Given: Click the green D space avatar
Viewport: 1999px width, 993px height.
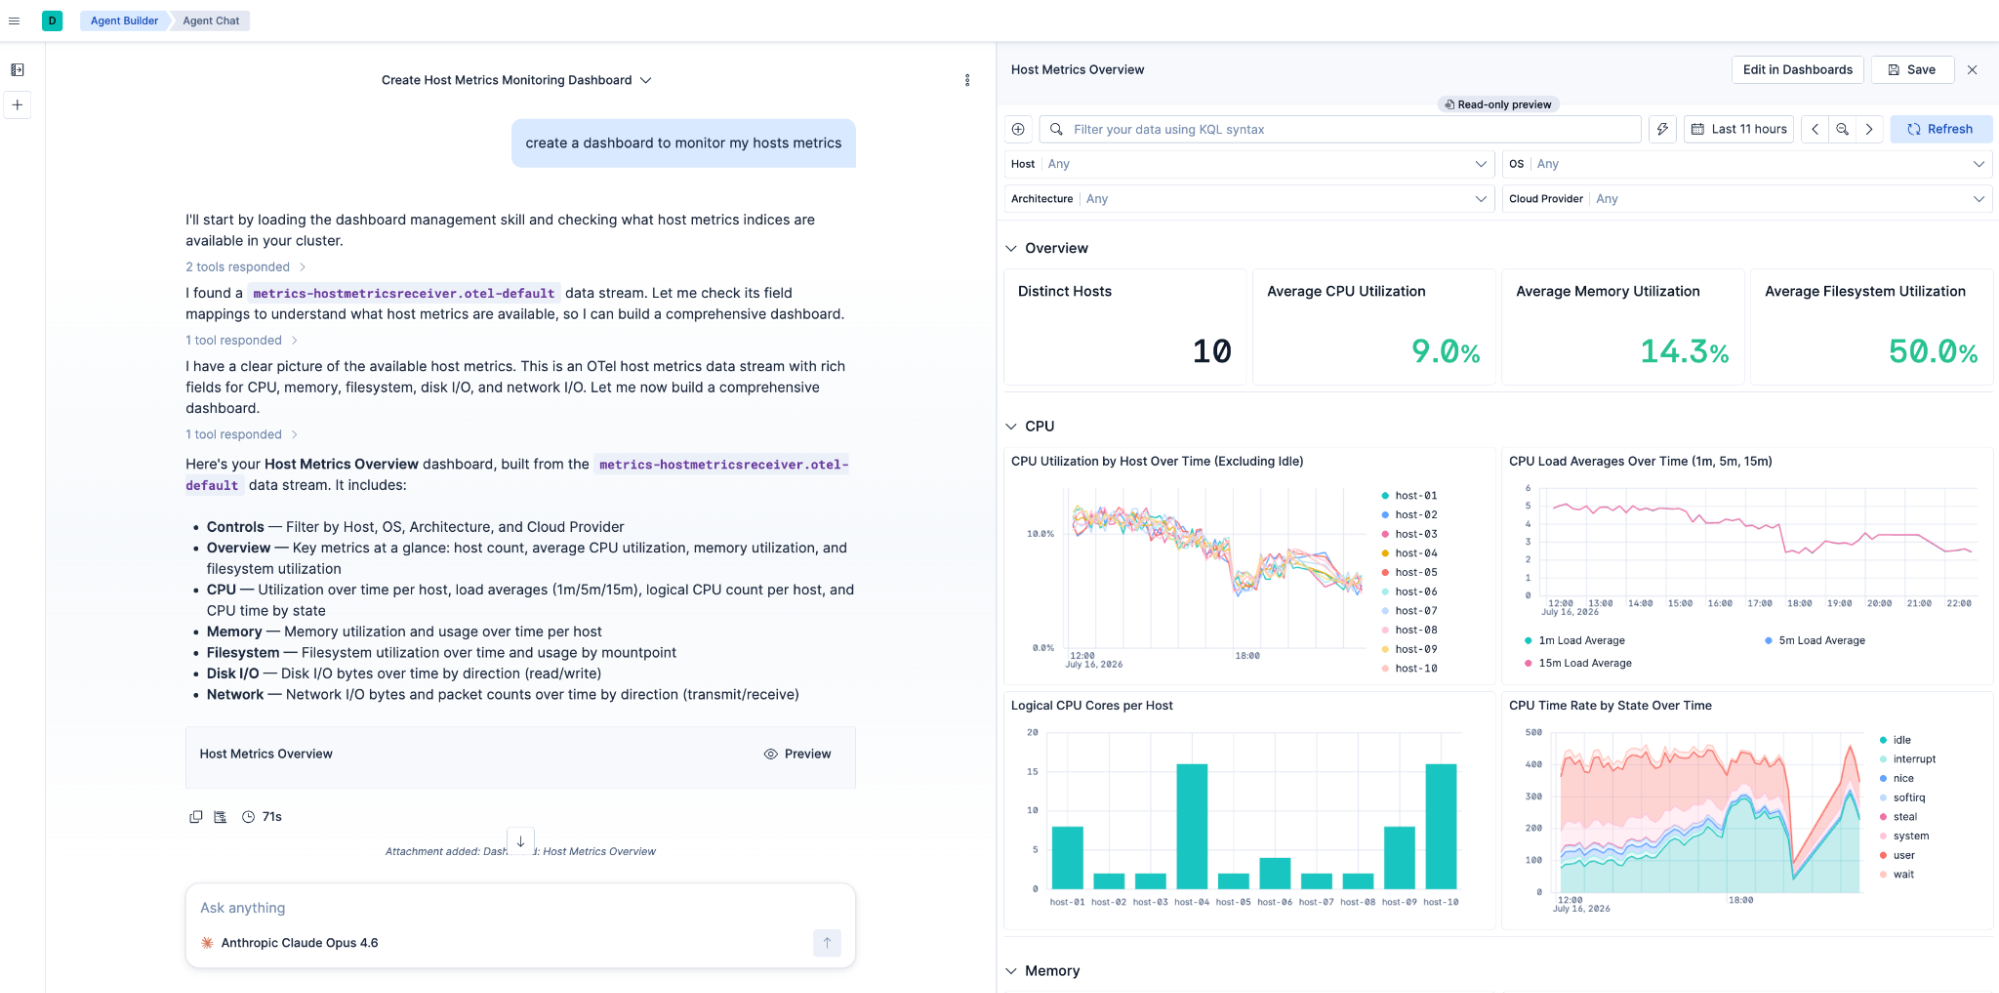Looking at the screenshot, I should pos(52,21).
